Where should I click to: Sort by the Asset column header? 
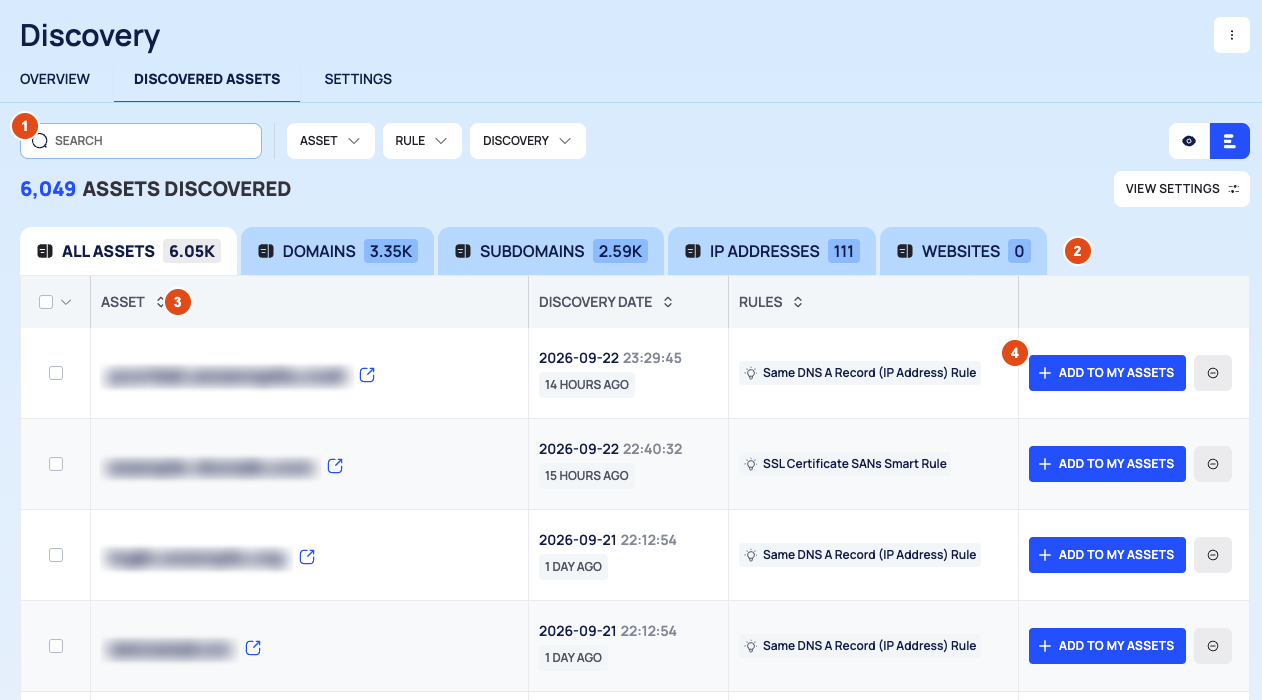coord(123,302)
